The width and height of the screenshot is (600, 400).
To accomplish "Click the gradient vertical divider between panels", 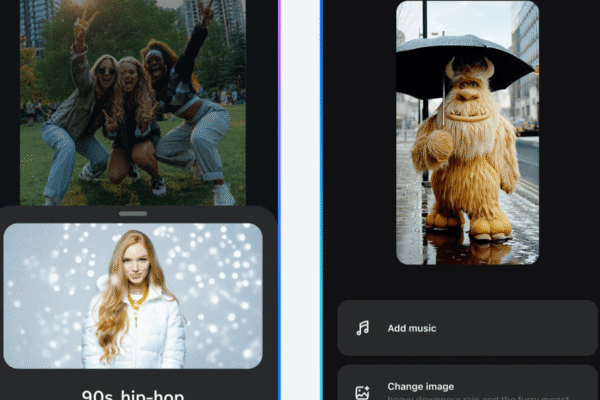I will (x=280, y=200).
